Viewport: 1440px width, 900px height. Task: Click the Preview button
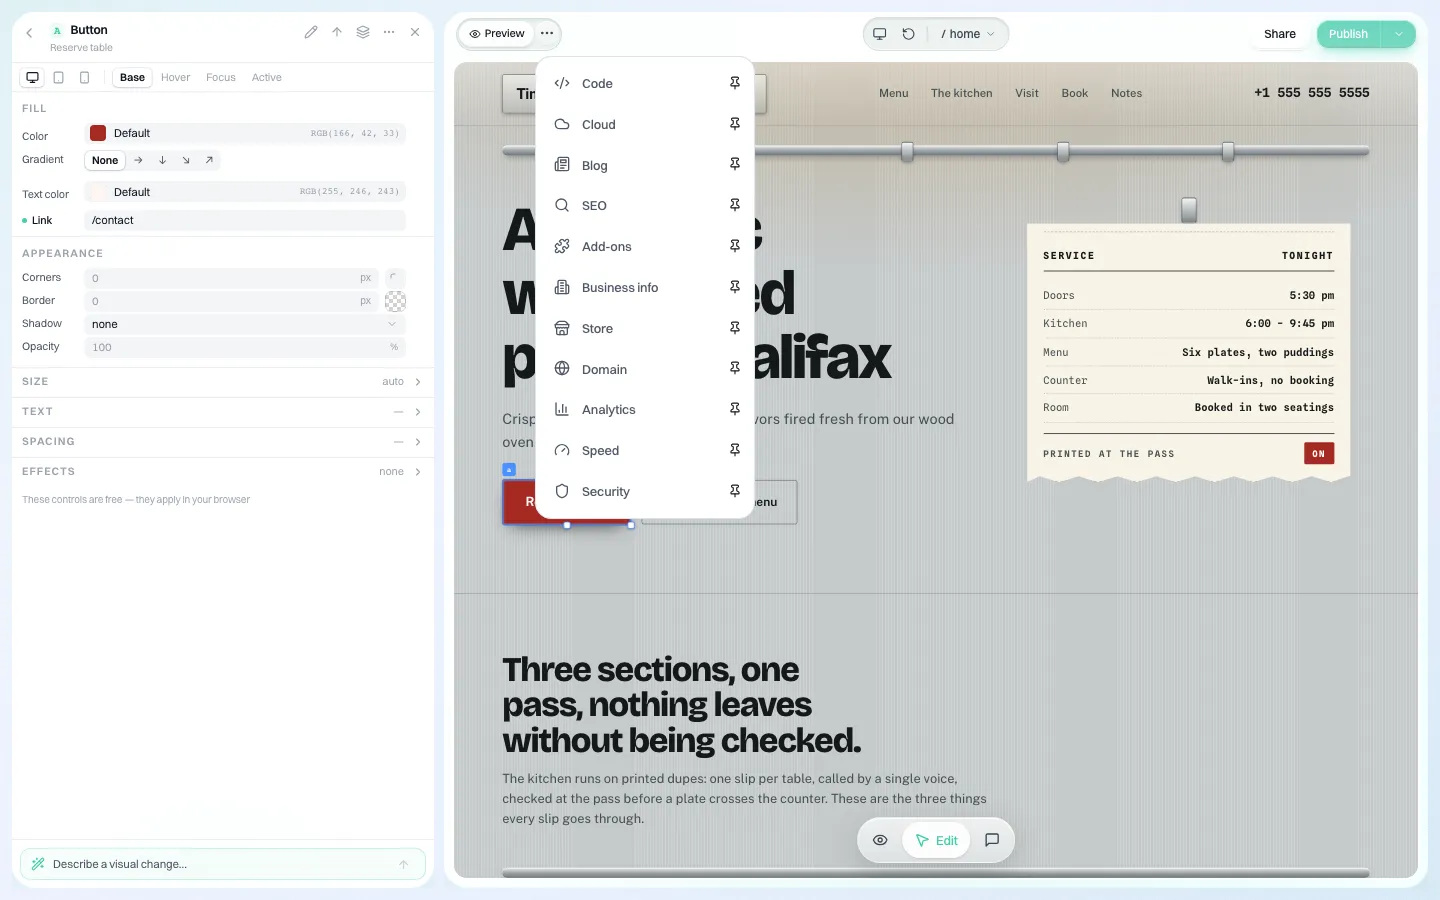pyautogui.click(x=497, y=34)
